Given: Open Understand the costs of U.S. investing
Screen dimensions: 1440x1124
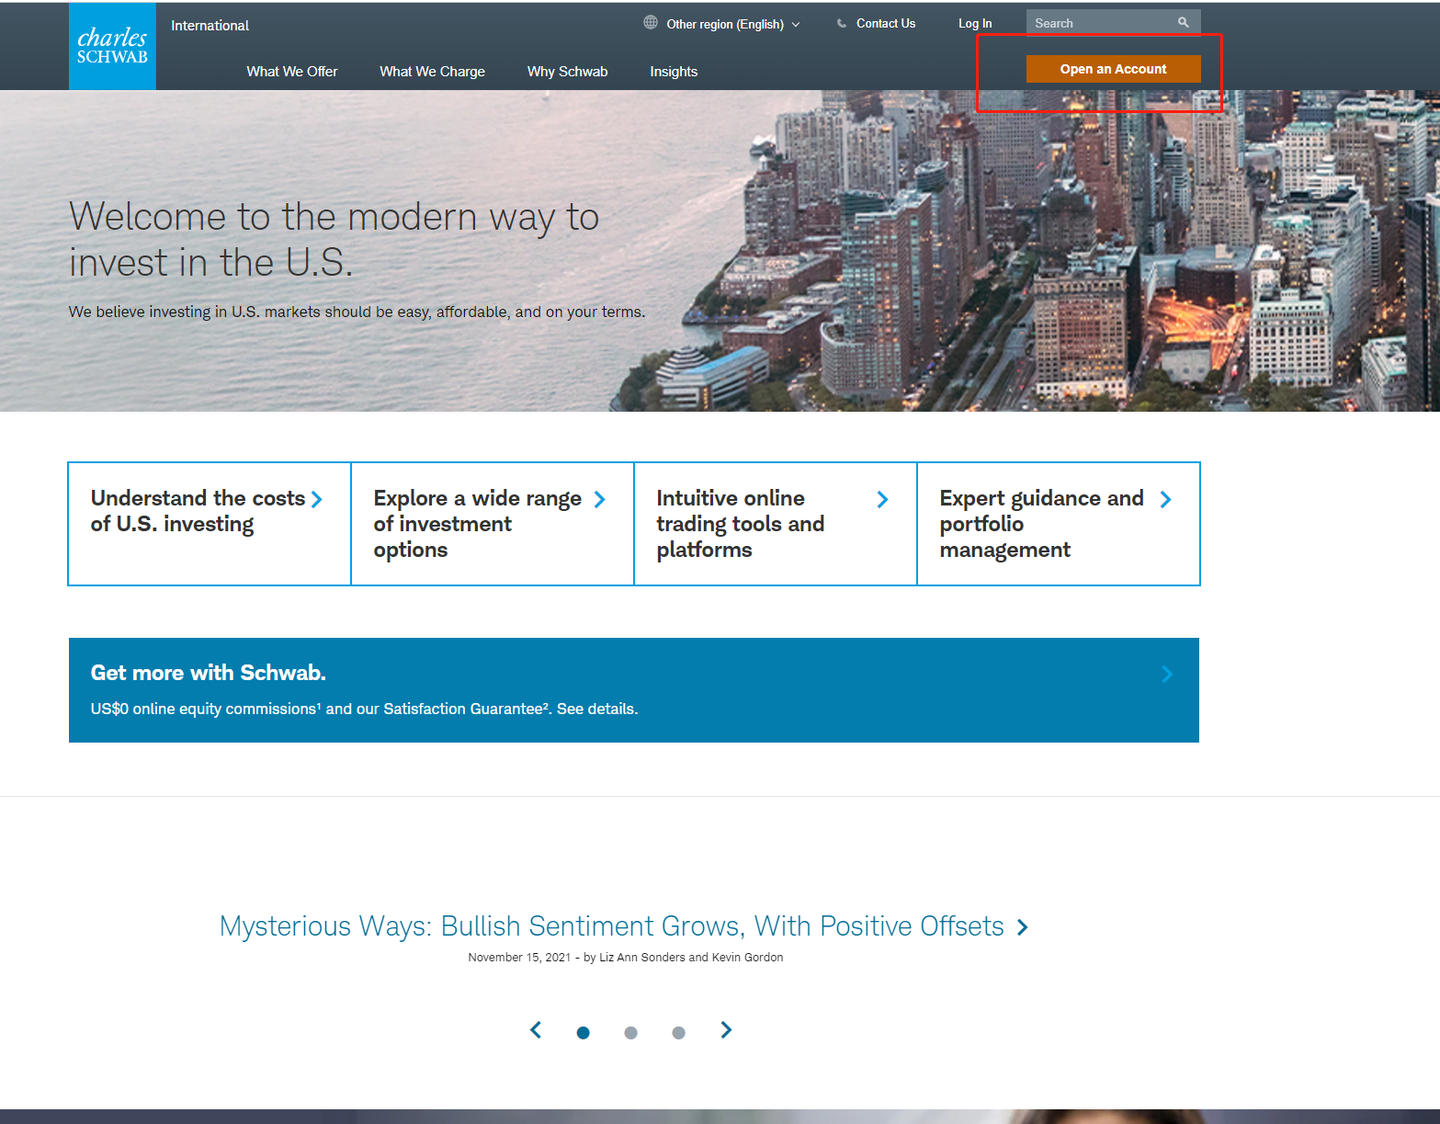Looking at the screenshot, I should [209, 524].
